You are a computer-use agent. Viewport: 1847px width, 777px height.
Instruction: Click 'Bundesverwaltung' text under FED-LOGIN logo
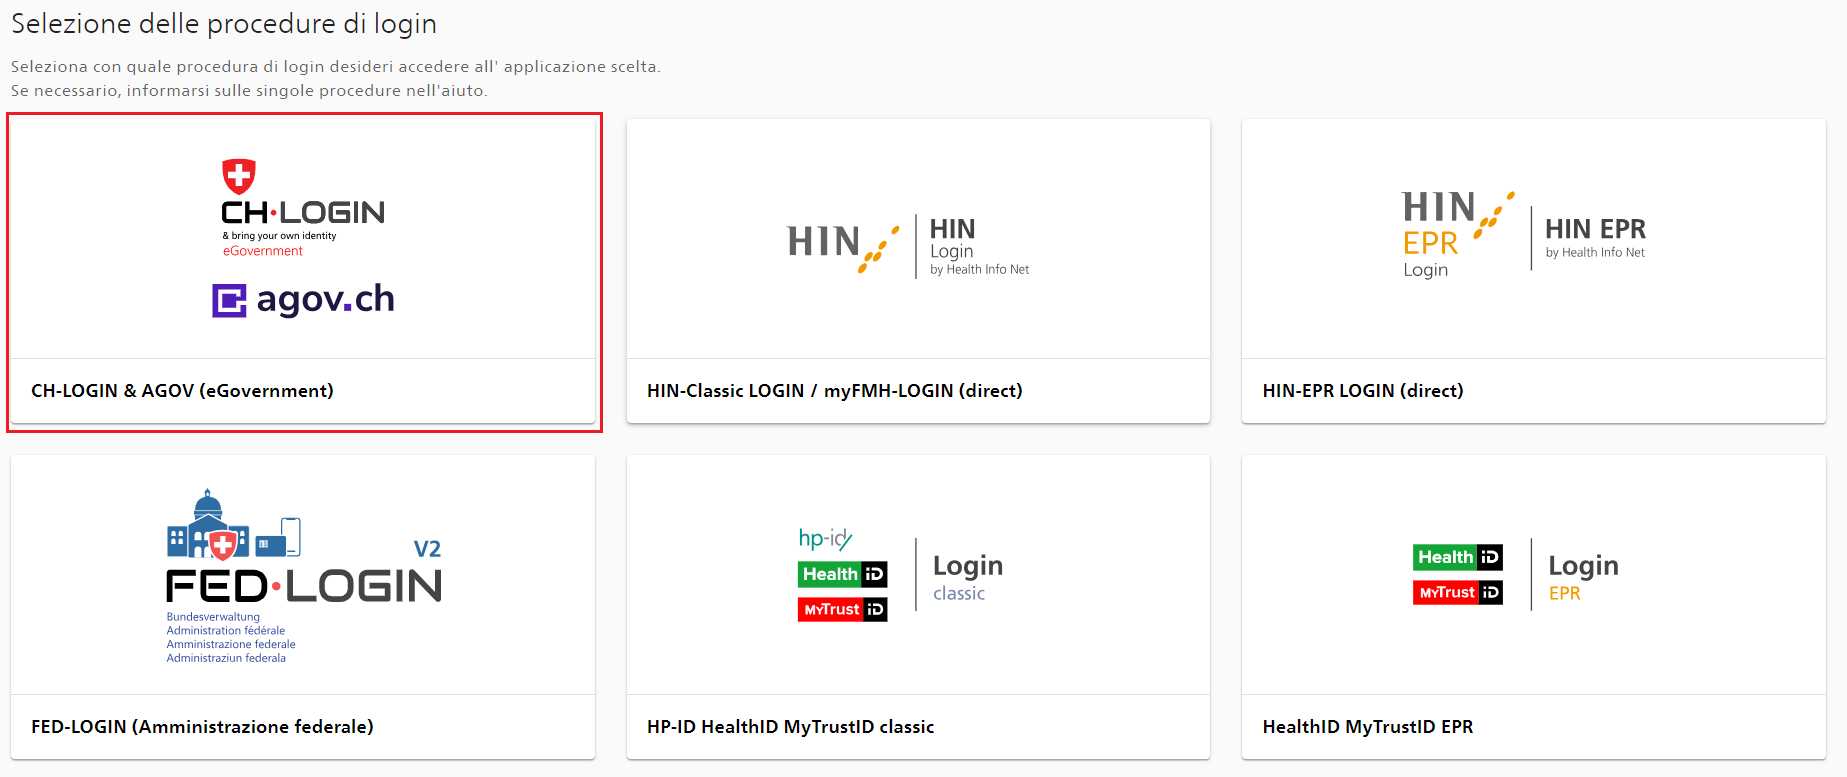click(x=213, y=617)
